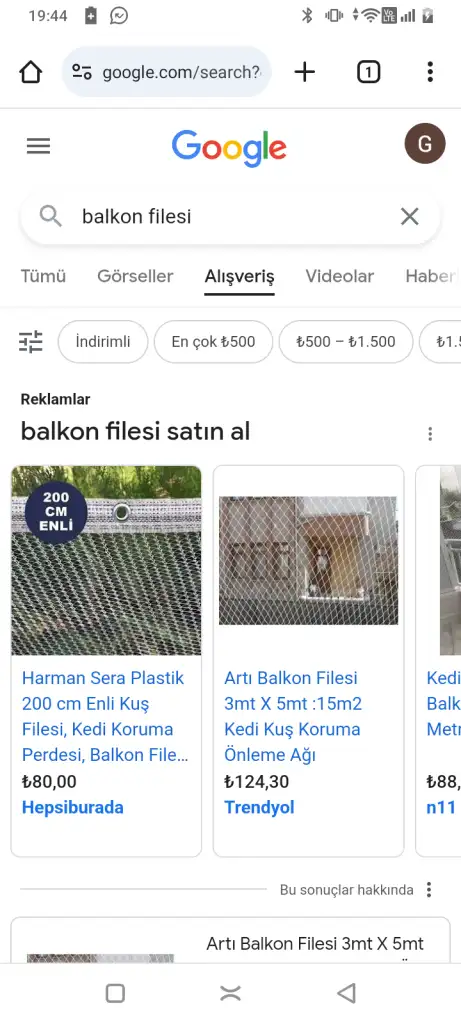
Task: Open the G account avatar
Action: pyautogui.click(x=425, y=144)
